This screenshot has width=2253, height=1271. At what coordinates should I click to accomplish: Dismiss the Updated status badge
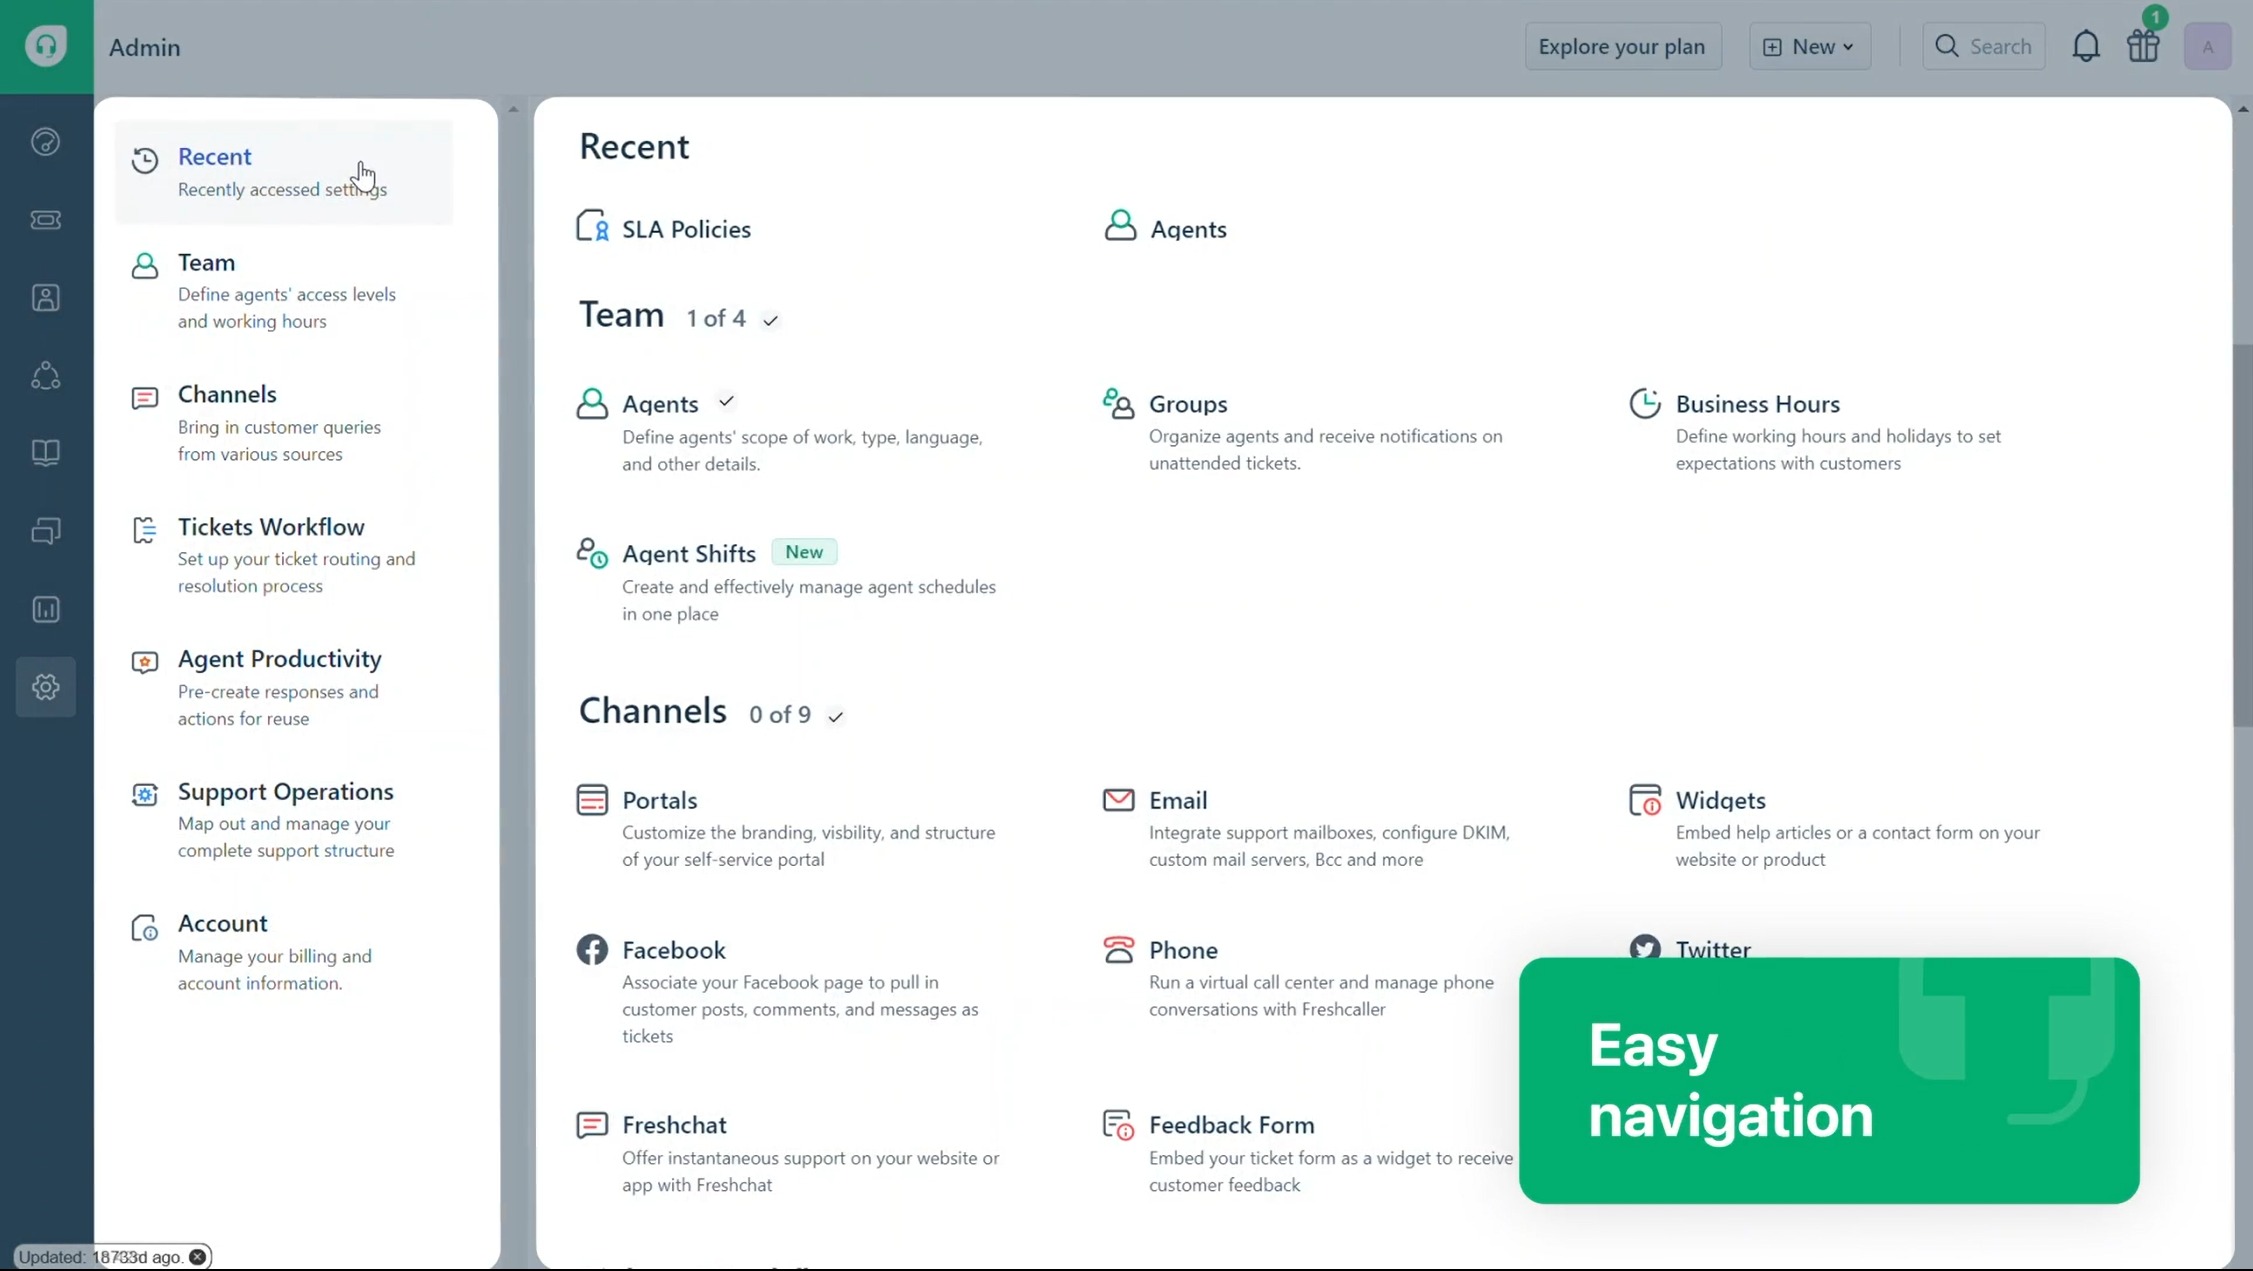click(x=198, y=1256)
